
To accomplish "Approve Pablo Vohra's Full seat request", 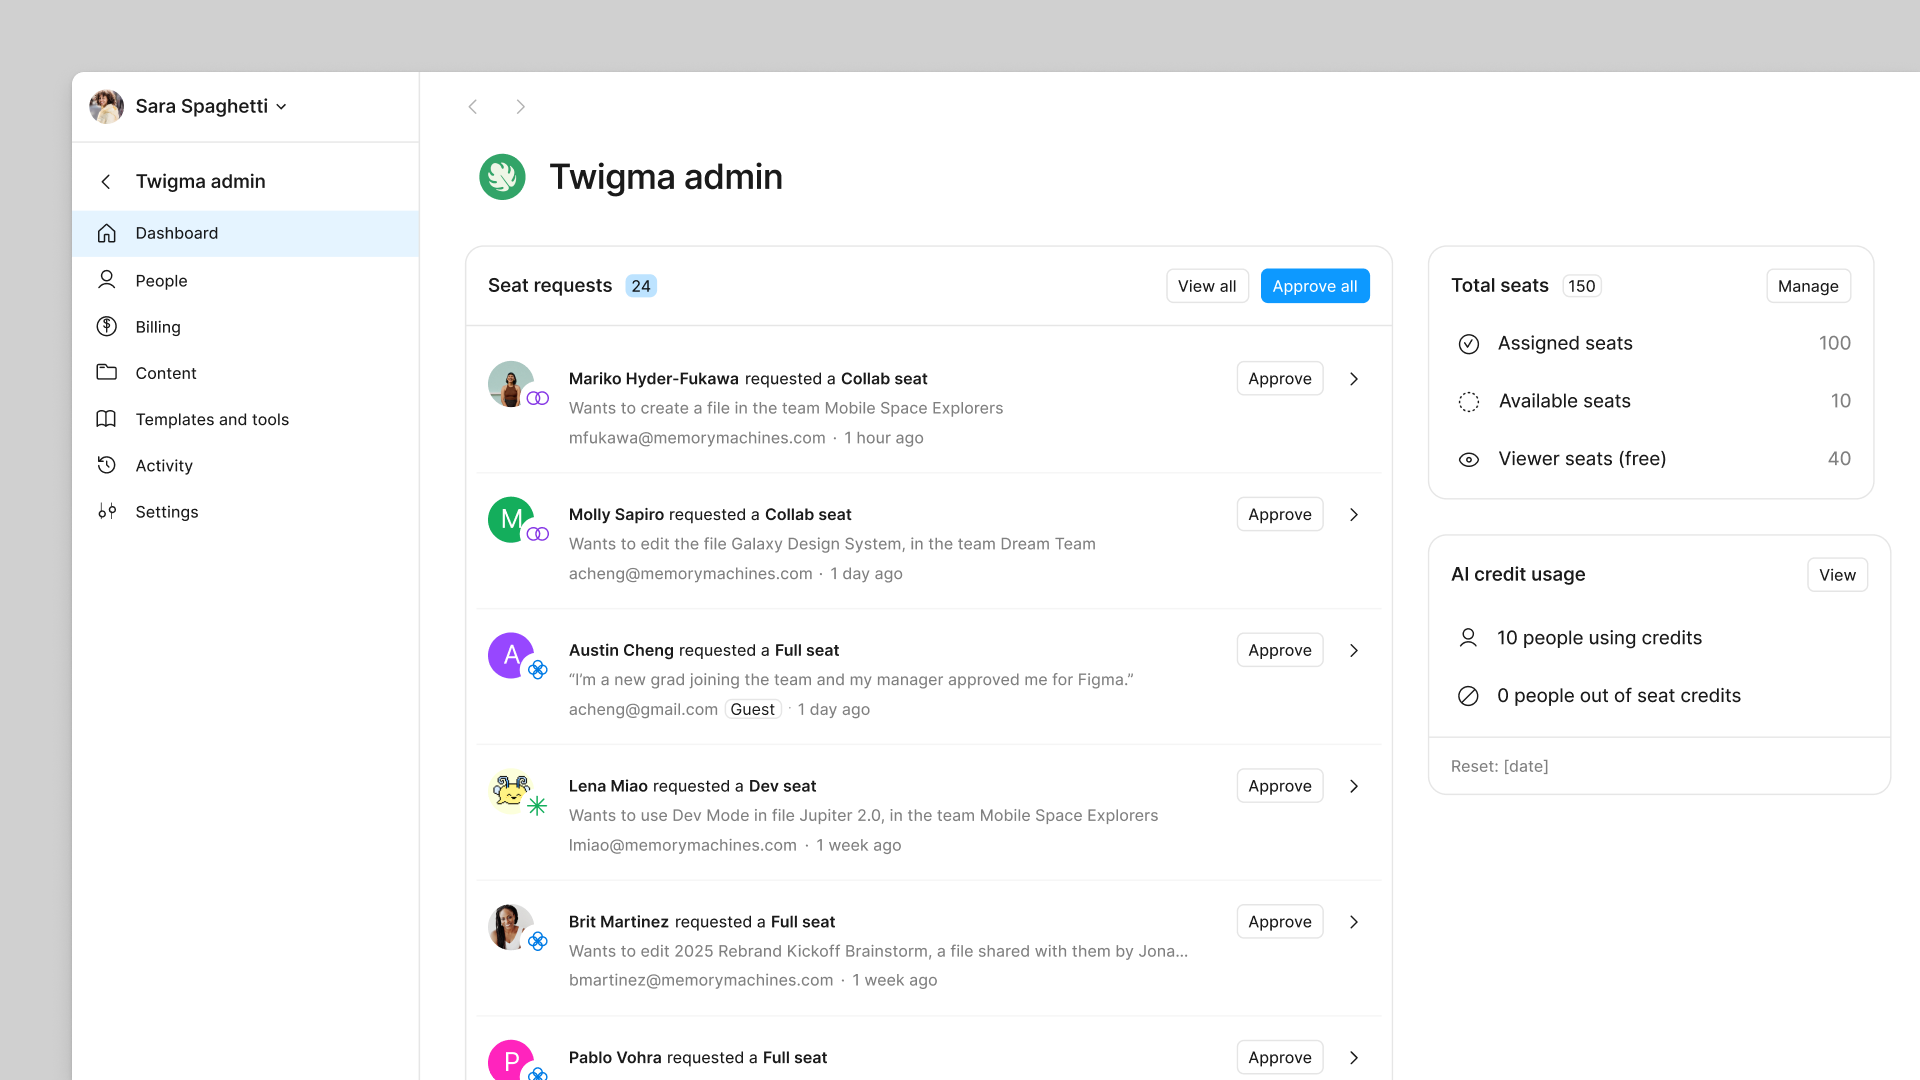I will 1280,1058.
